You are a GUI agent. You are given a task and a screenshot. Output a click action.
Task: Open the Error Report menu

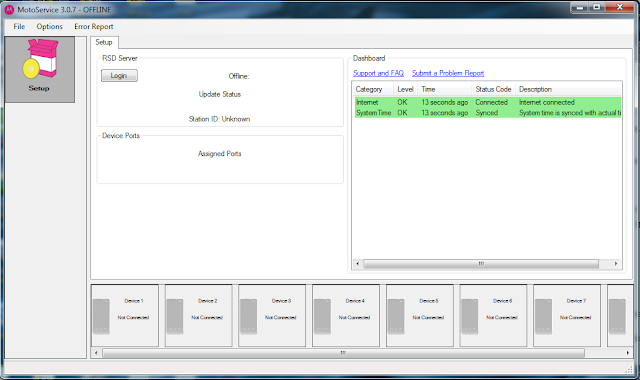tap(93, 27)
